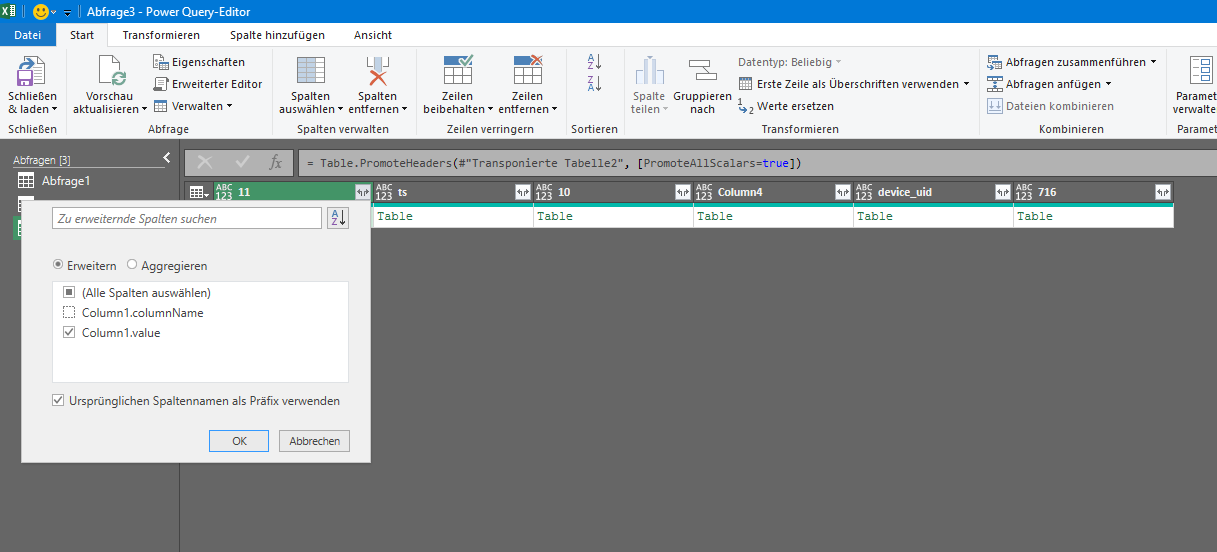Click the Zeilen beibehalten icon
This screenshot has height=552, width=1217.
pyautogui.click(x=457, y=71)
